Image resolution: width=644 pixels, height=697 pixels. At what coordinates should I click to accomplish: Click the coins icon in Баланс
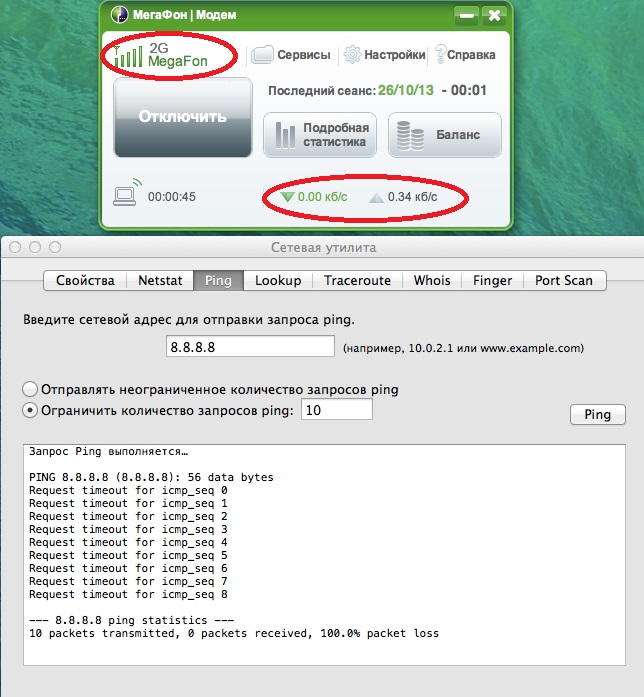click(x=410, y=136)
